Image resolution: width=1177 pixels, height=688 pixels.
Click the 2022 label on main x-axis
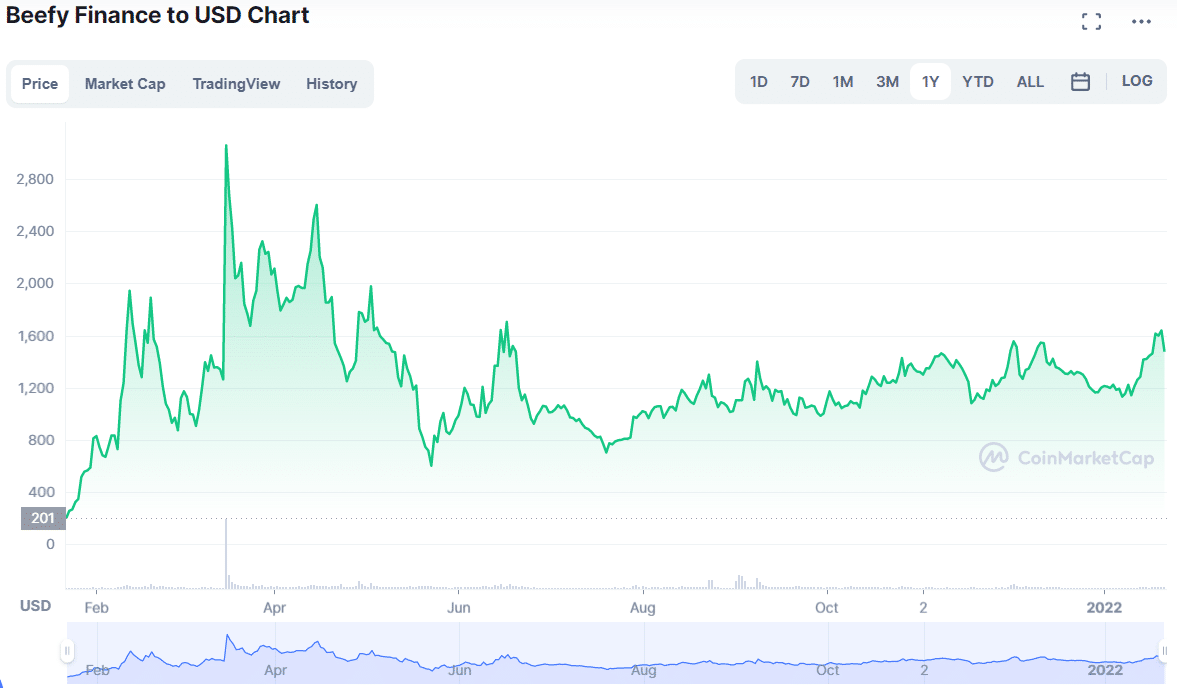coord(1104,608)
